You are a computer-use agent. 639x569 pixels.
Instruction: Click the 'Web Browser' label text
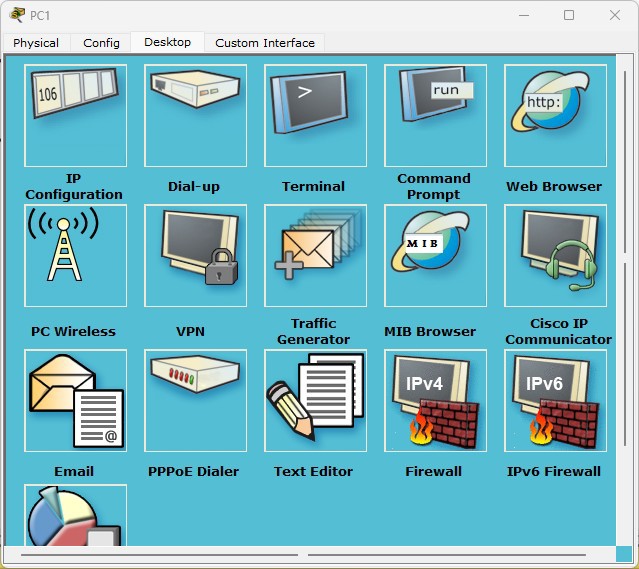(x=554, y=186)
